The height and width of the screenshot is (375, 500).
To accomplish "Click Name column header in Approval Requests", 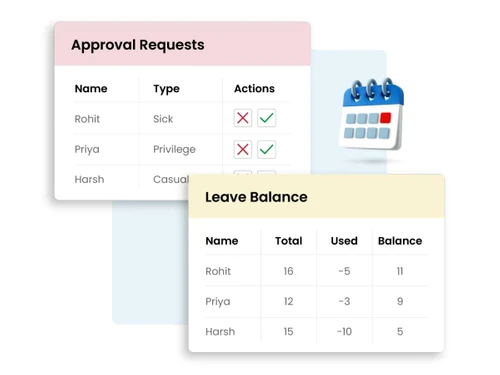I will (x=91, y=89).
